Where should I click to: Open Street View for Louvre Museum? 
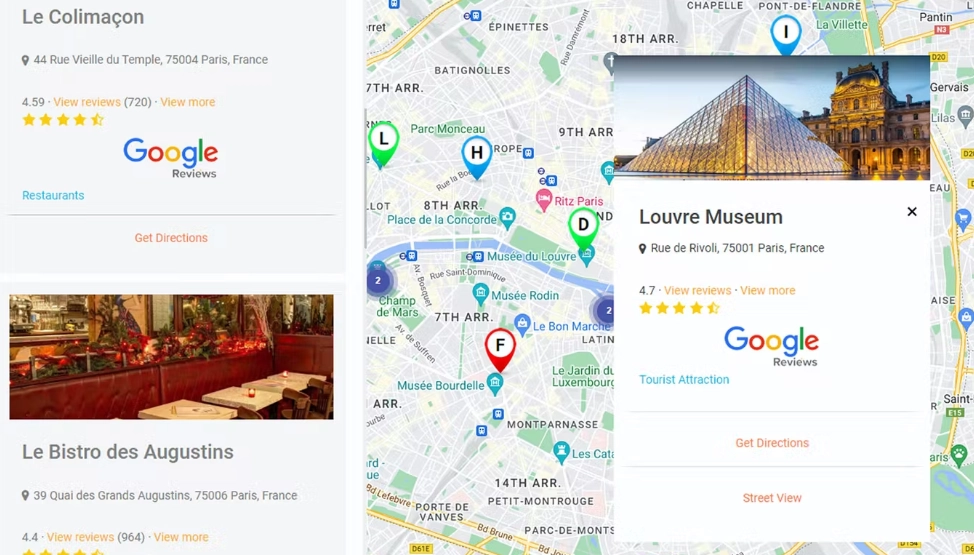pos(771,498)
